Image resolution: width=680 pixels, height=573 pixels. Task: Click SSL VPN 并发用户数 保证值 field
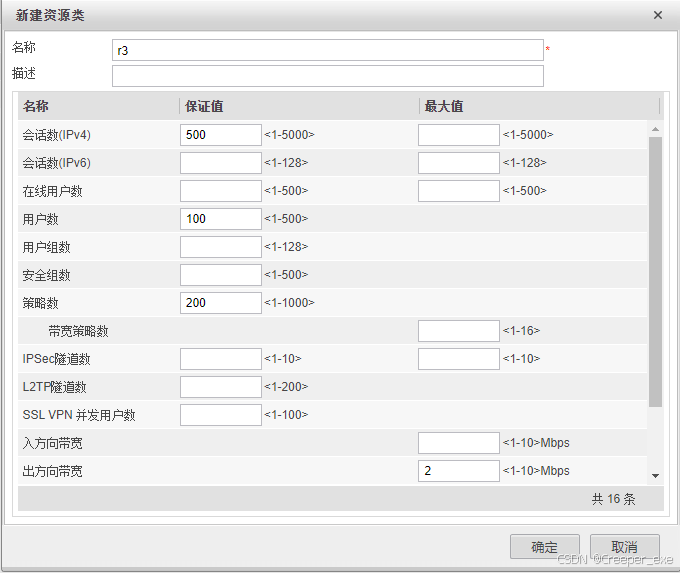pyautogui.click(x=221, y=415)
